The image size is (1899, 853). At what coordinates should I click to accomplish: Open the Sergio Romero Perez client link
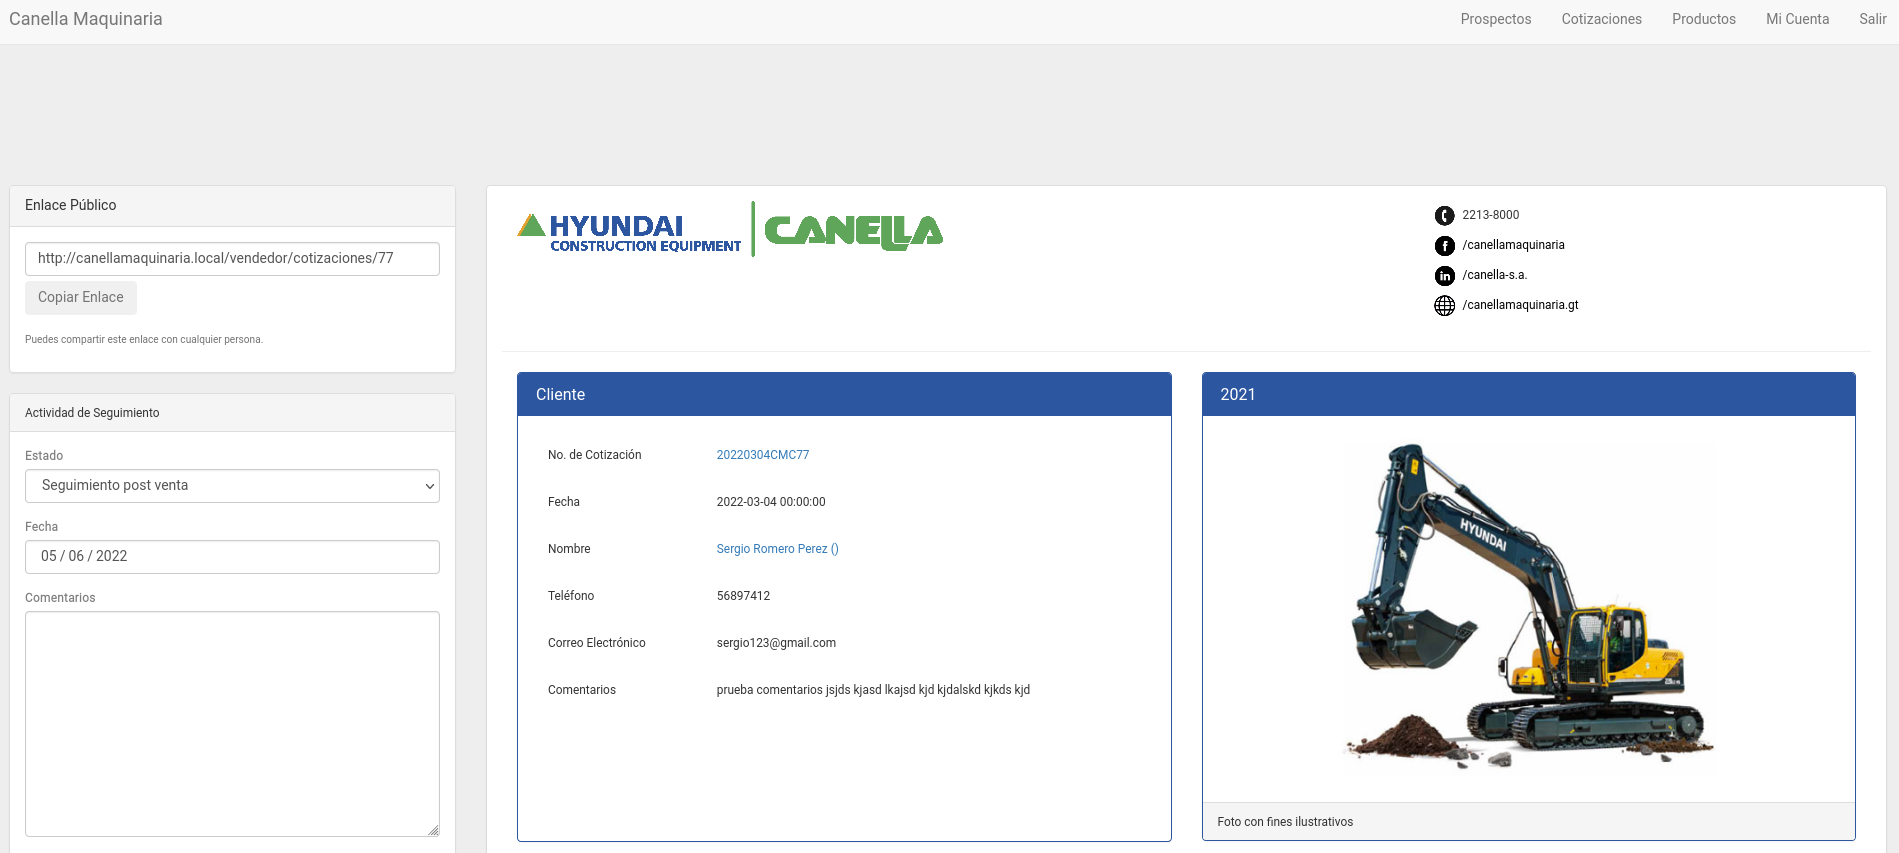(777, 549)
